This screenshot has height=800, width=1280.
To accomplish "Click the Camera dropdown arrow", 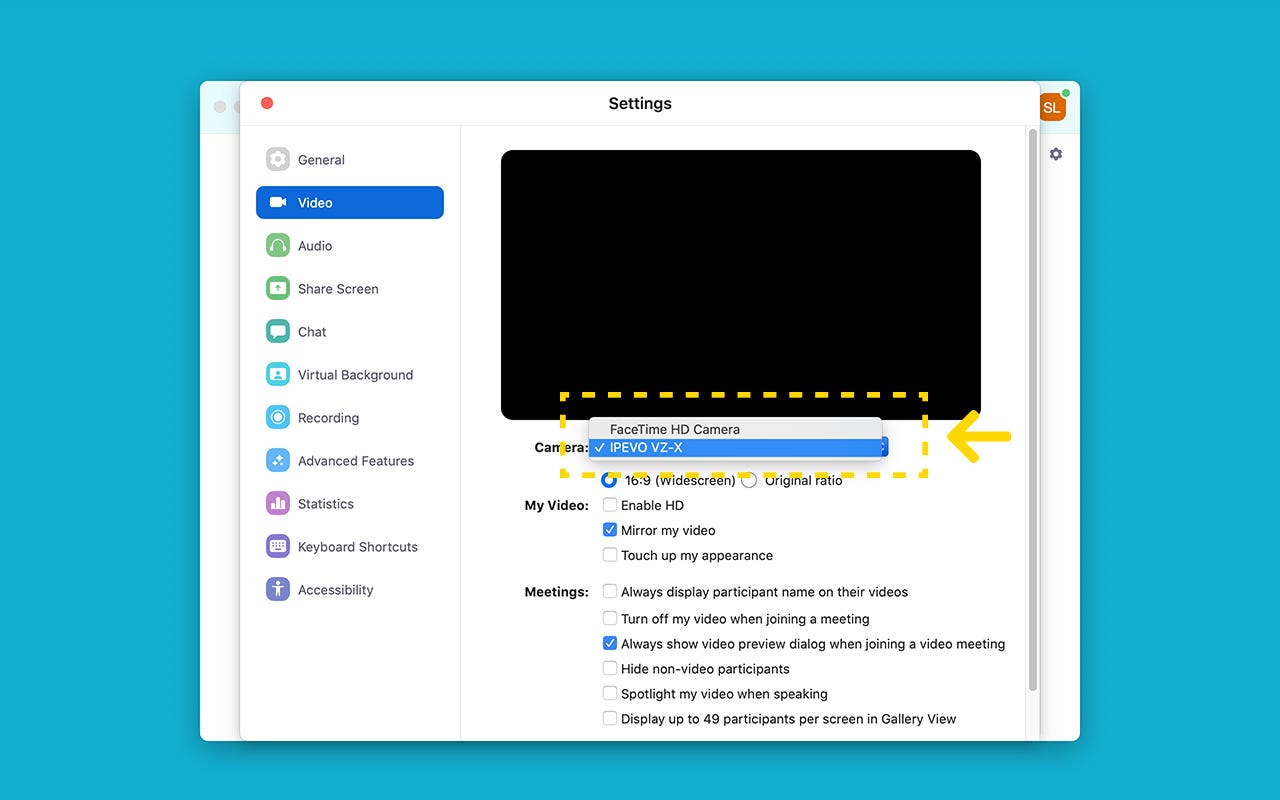I will coord(884,448).
